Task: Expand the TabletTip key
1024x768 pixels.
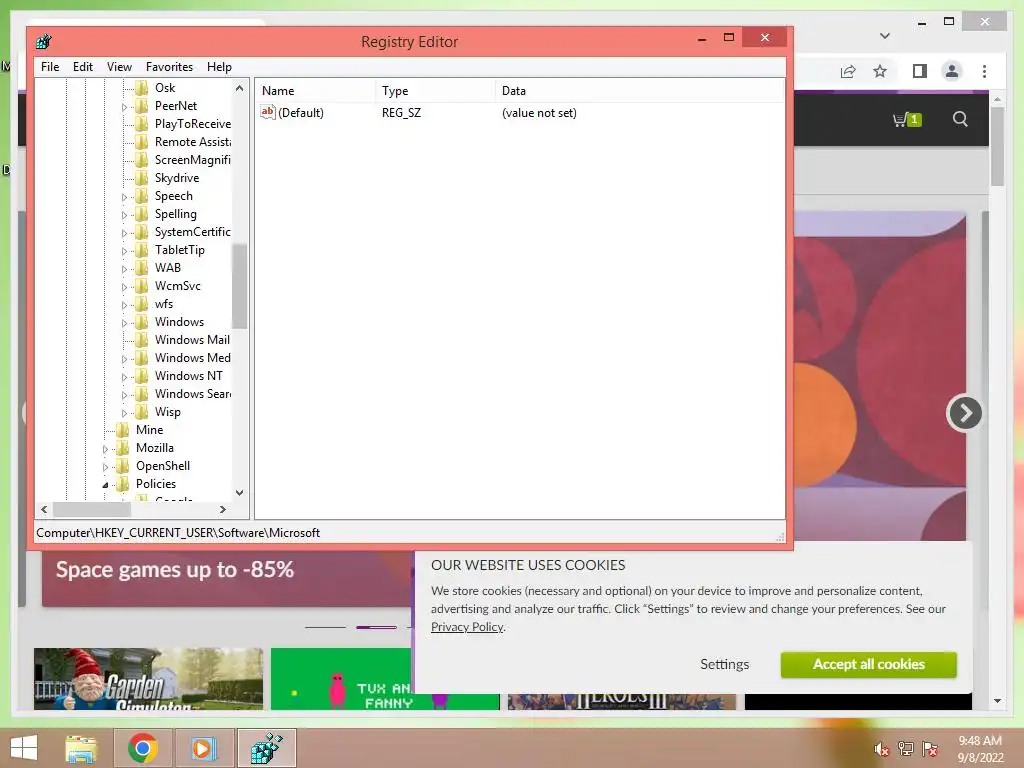Action: [124, 251]
